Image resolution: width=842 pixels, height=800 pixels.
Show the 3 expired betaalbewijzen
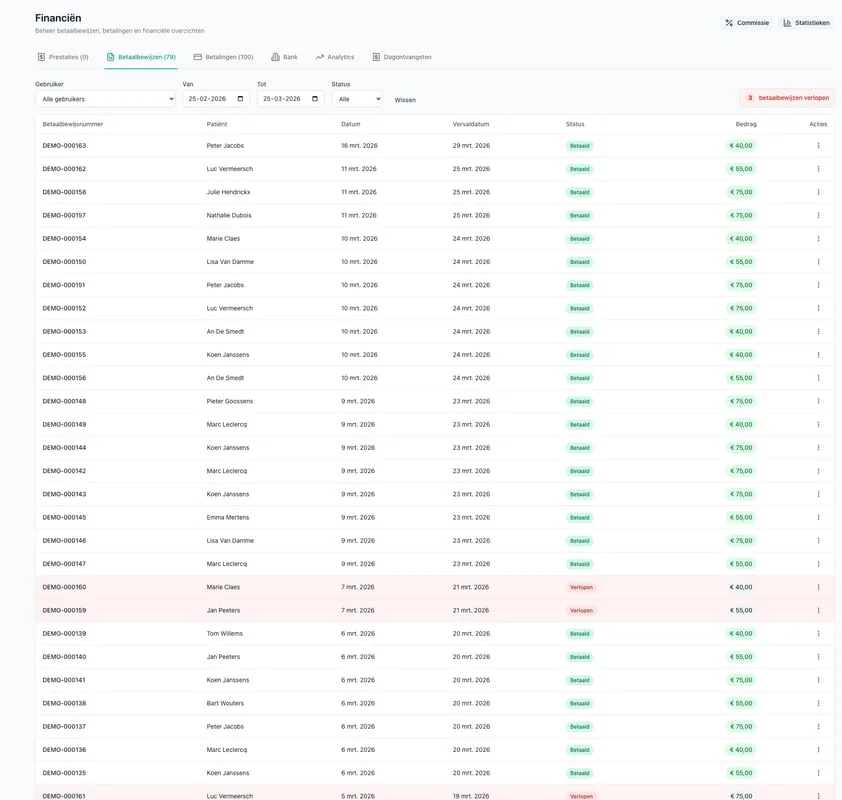[x=787, y=98]
